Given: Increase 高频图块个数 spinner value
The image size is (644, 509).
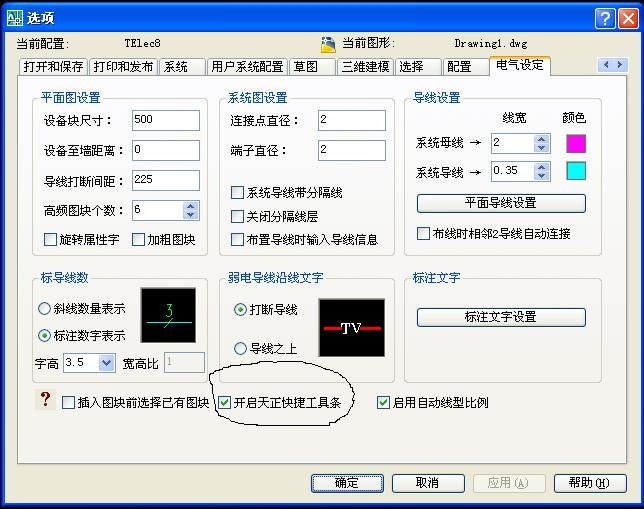Looking at the screenshot, I should coord(191,206).
